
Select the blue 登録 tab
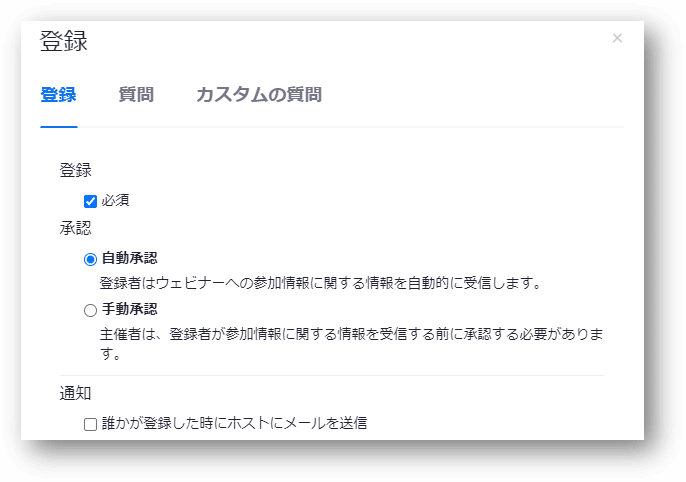pyautogui.click(x=59, y=94)
